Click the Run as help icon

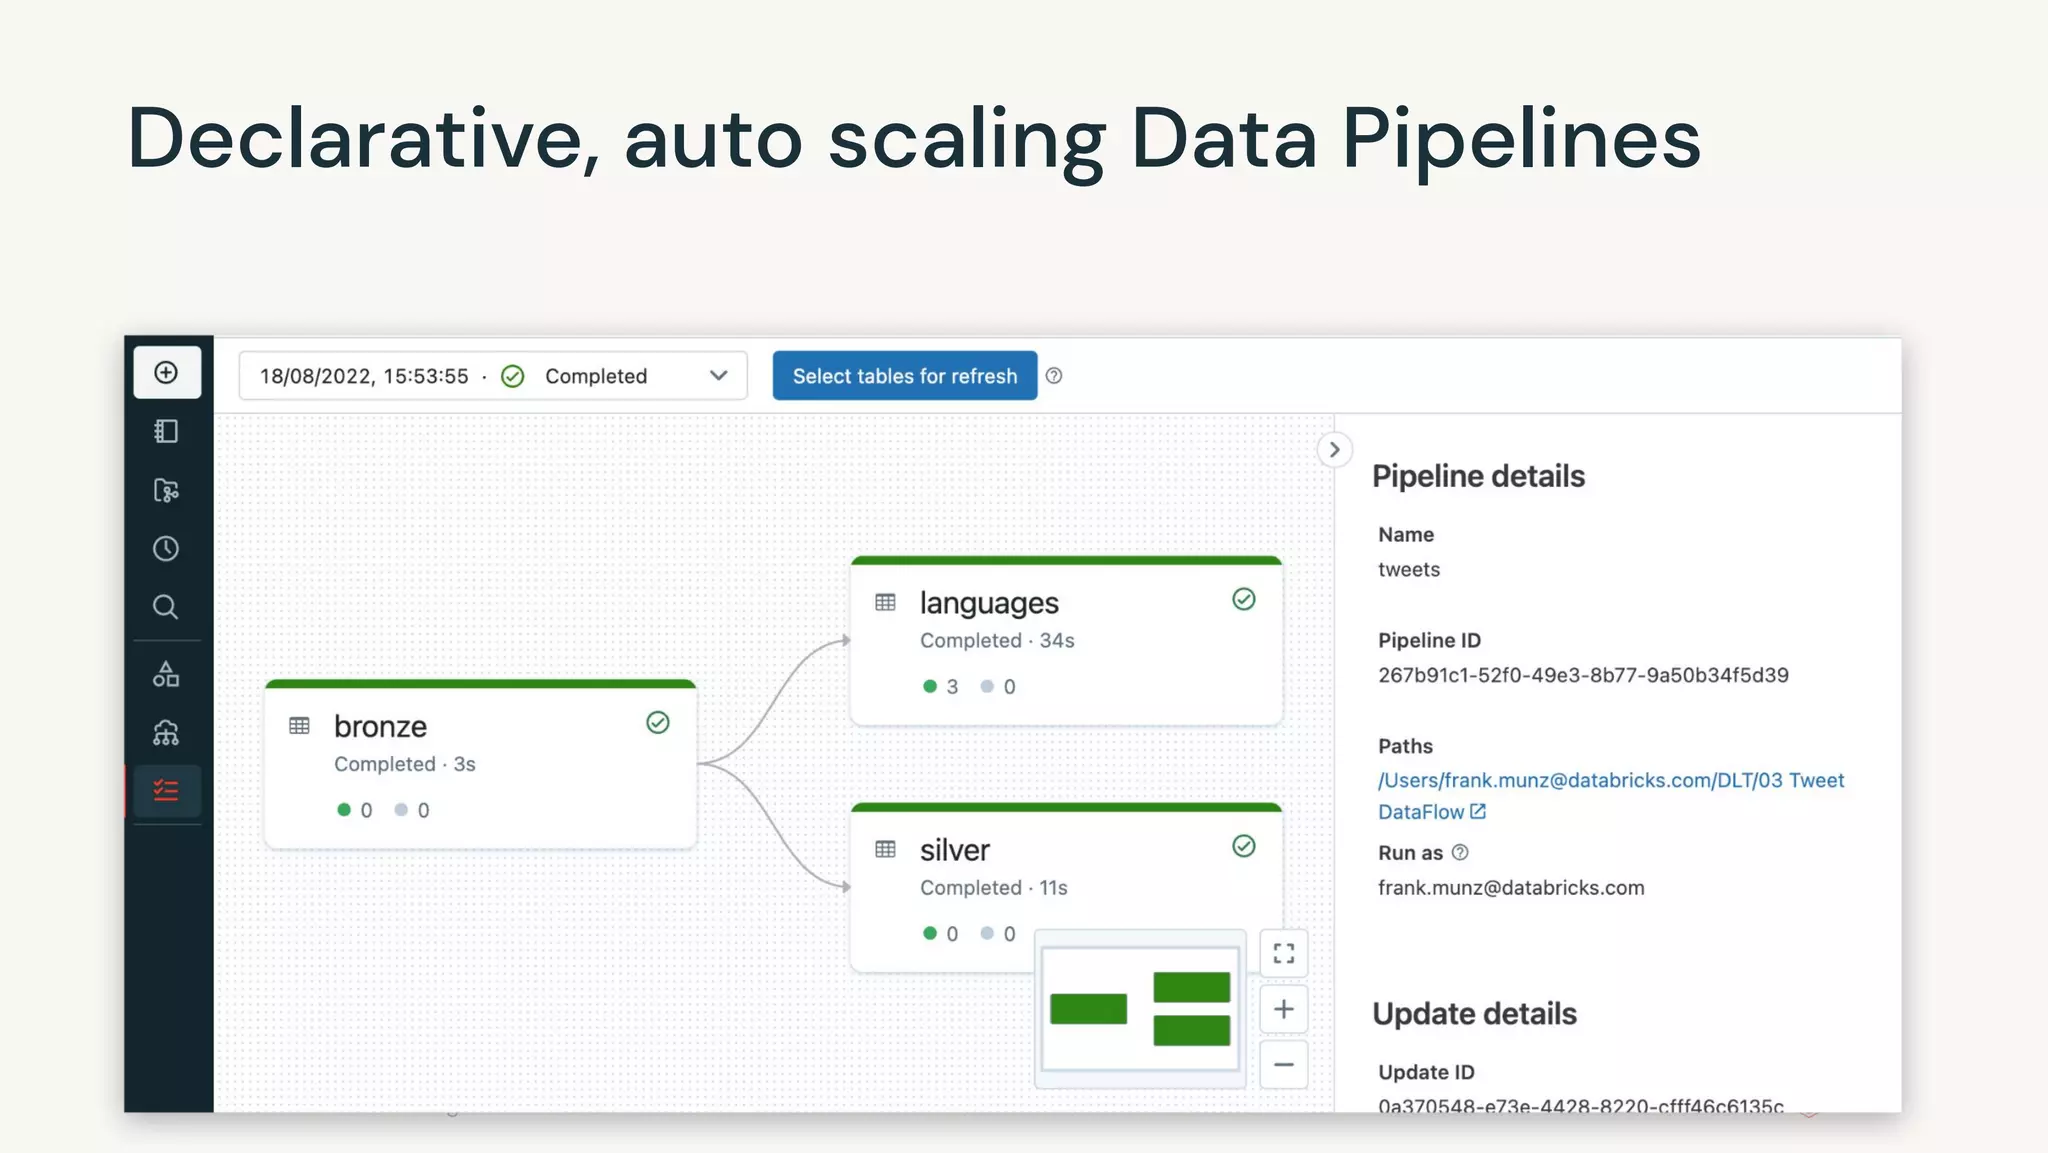click(x=1460, y=853)
